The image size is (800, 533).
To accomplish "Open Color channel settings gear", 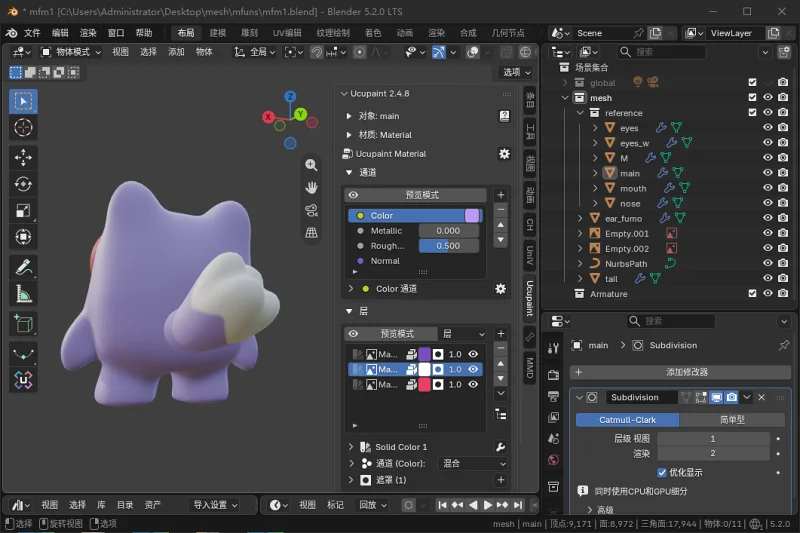I will point(501,289).
